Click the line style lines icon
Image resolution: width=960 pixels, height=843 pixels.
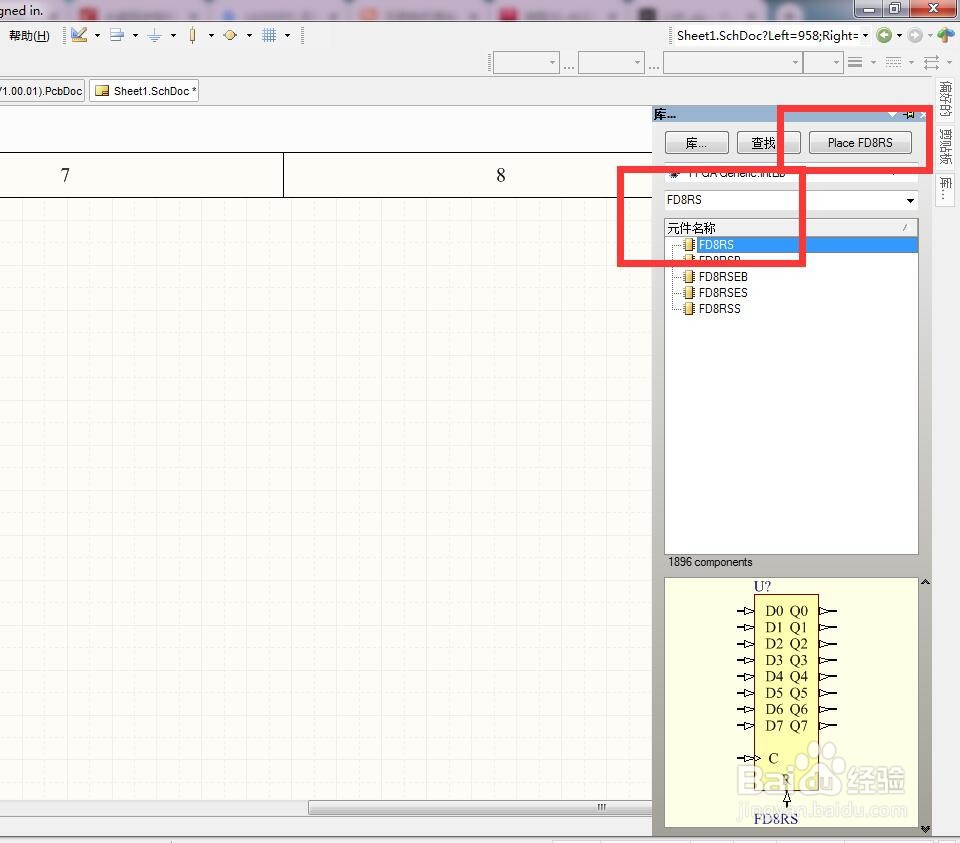855,62
